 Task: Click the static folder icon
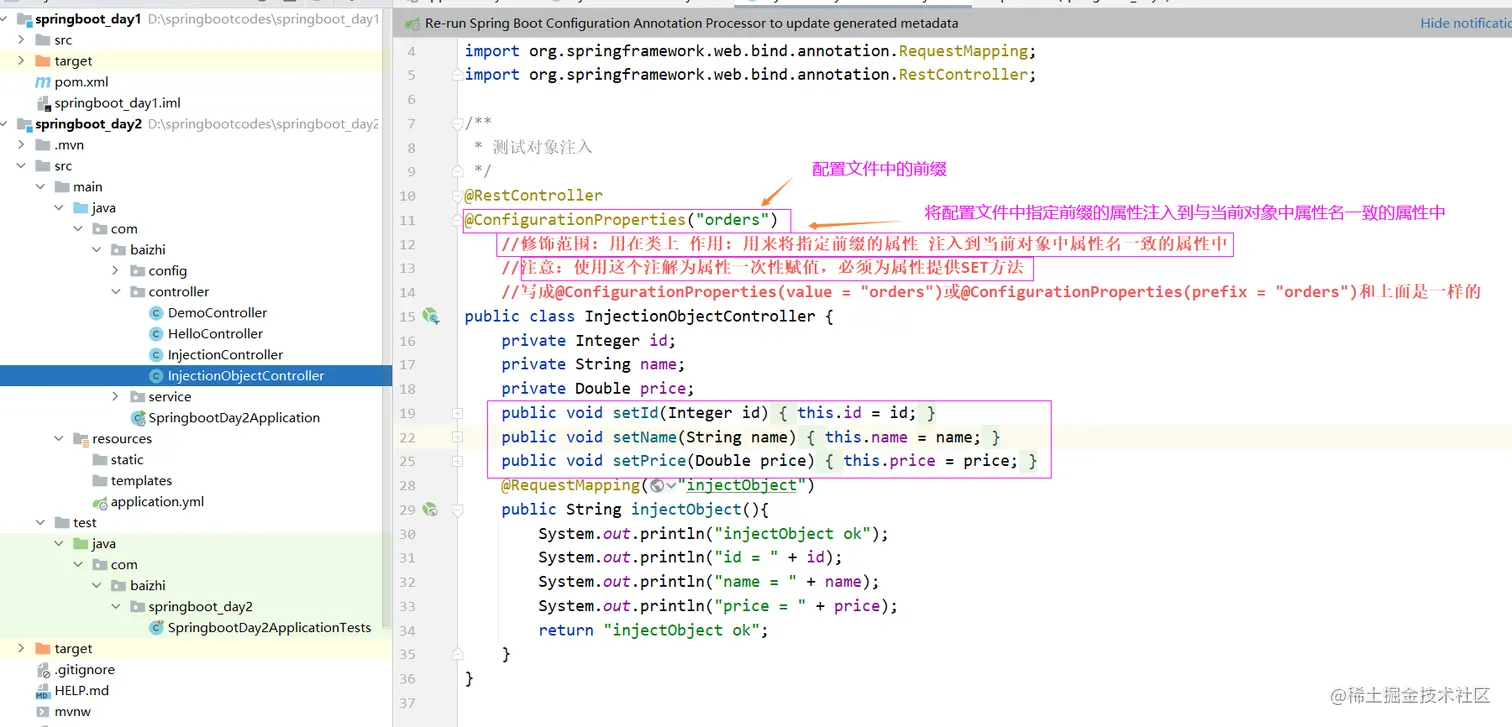point(99,460)
